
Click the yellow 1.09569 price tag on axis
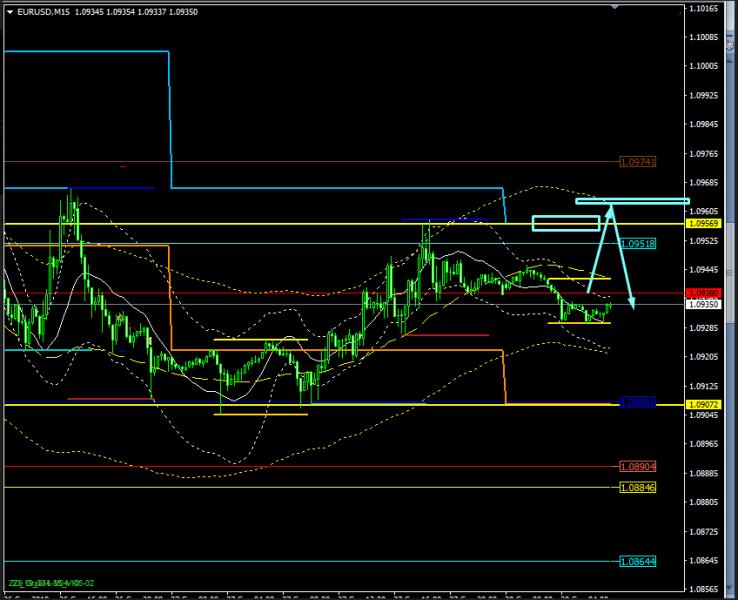pyautogui.click(x=703, y=224)
